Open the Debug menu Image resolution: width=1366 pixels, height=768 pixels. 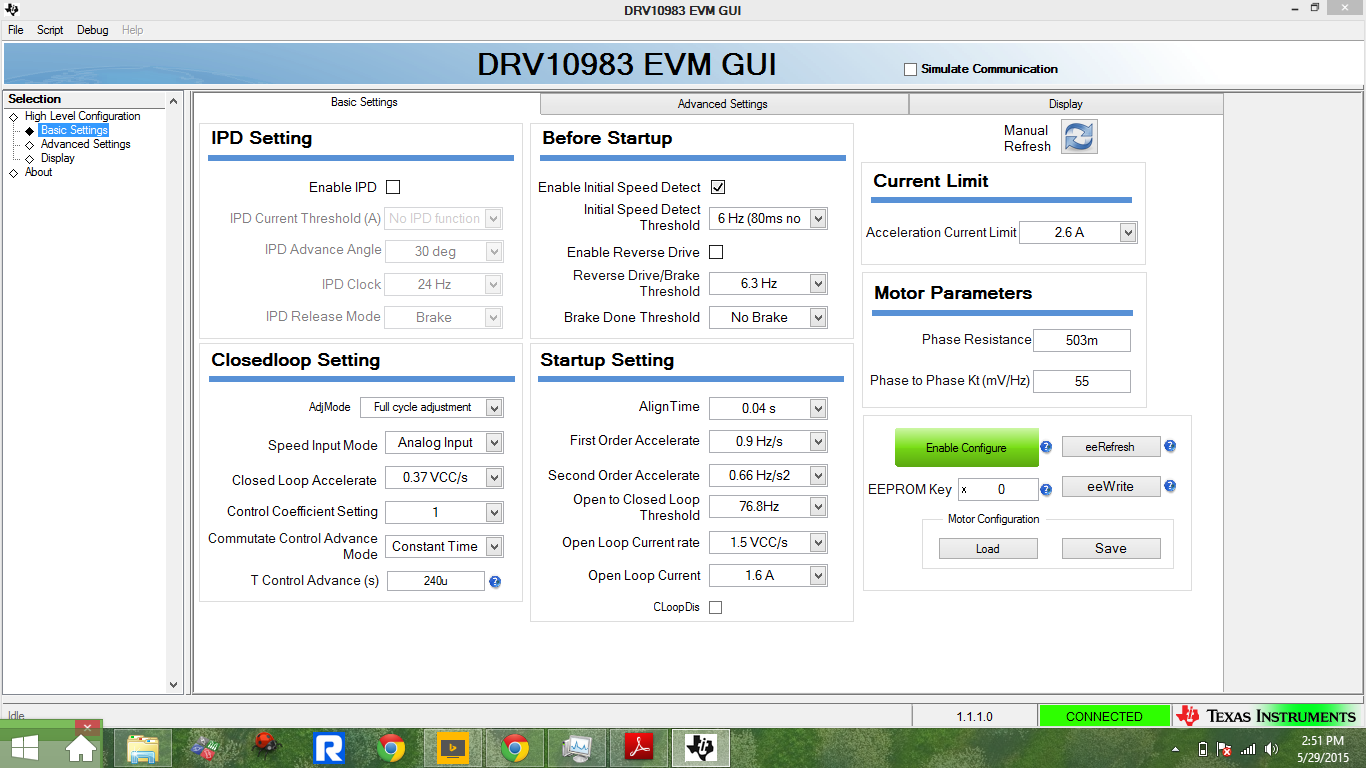coord(93,30)
